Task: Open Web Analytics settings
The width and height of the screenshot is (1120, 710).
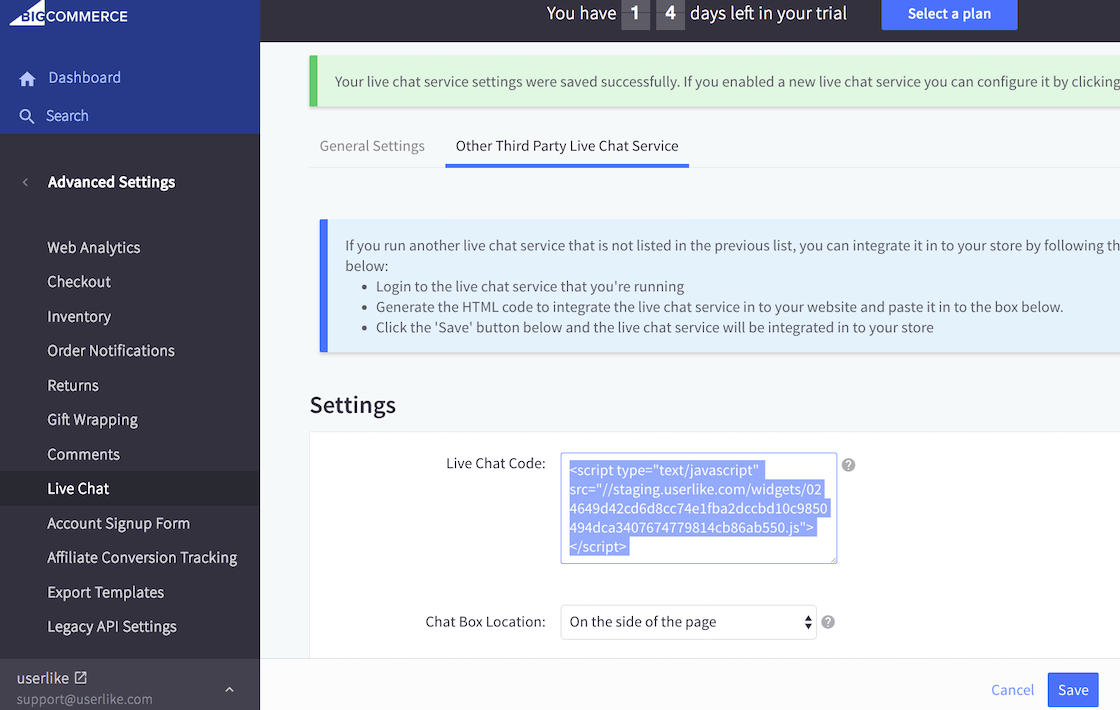Action: point(94,248)
